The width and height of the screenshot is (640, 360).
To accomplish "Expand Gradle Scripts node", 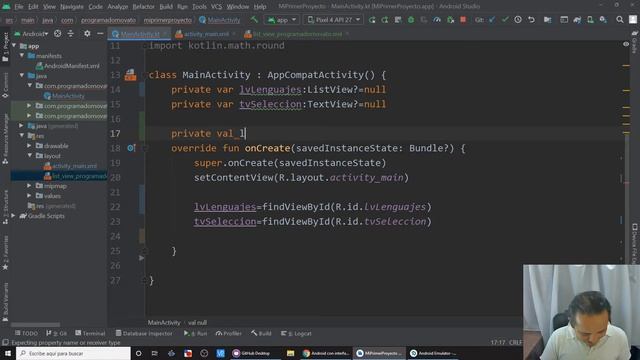I will click(14, 216).
